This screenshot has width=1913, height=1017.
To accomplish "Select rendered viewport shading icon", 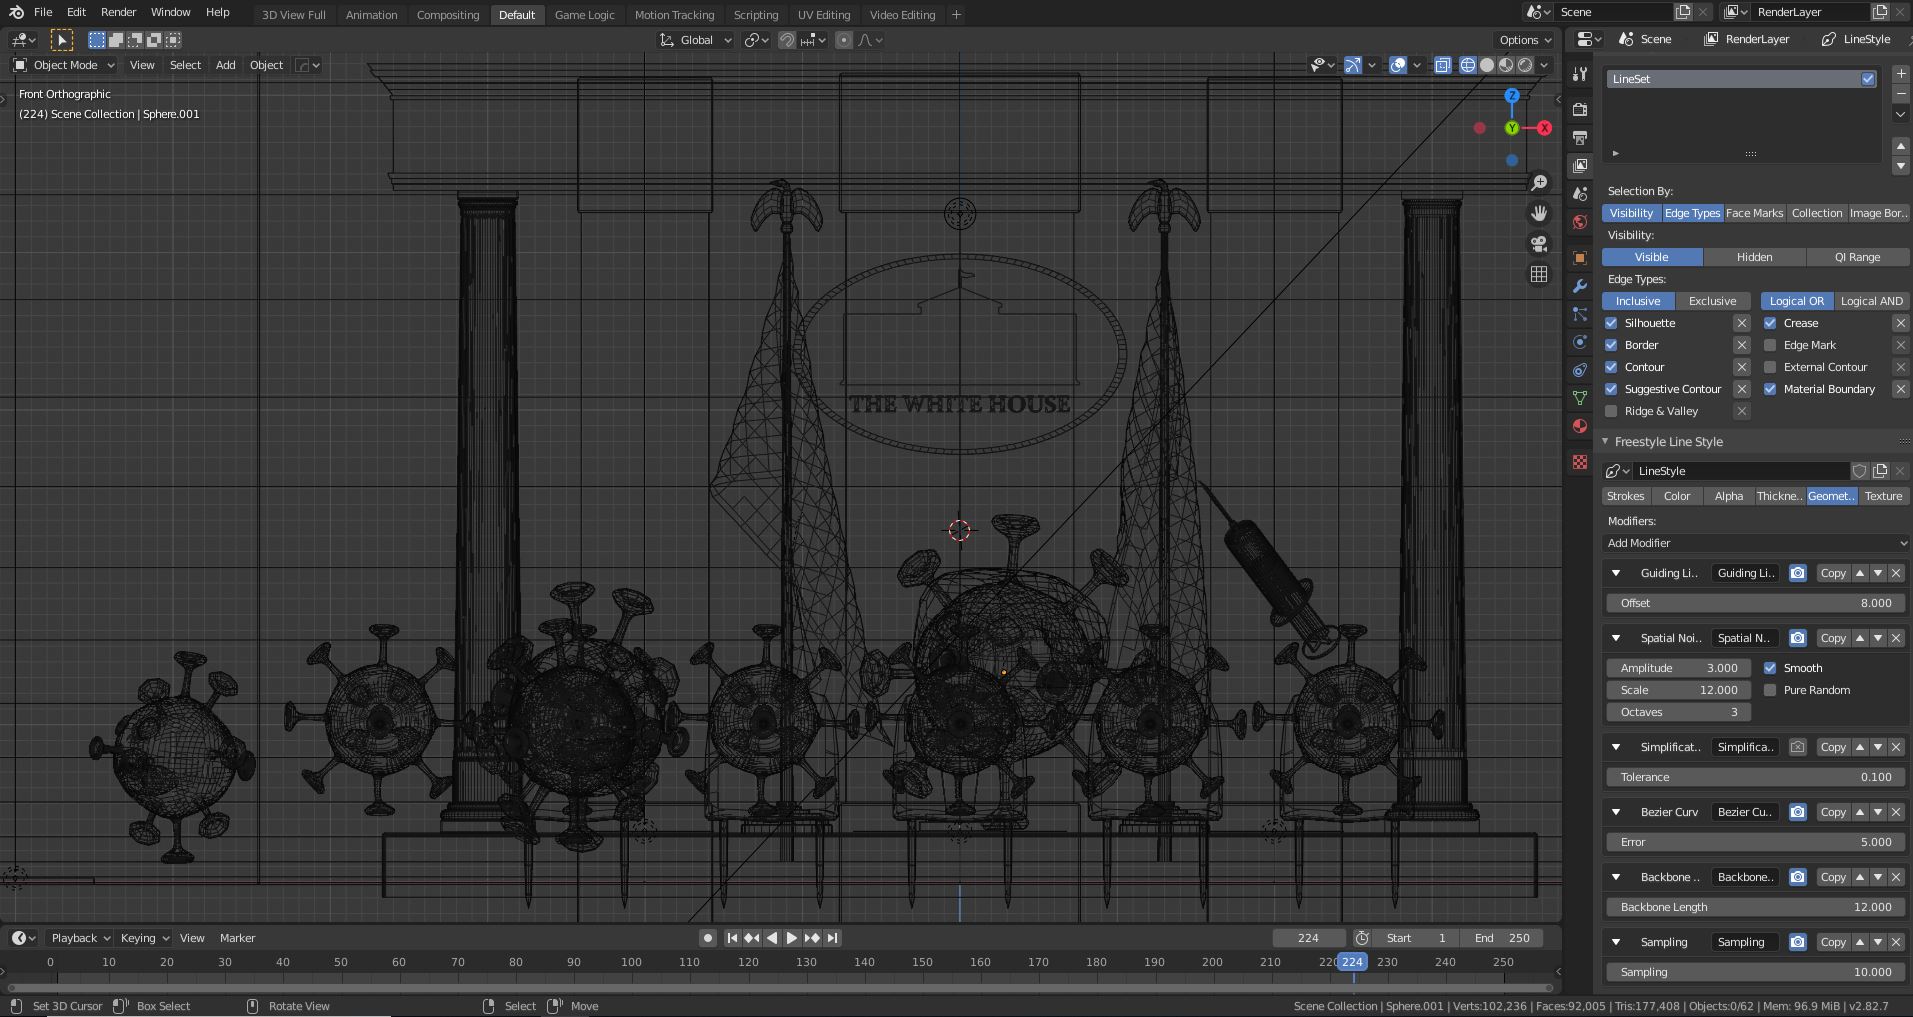I will 1525,65.
